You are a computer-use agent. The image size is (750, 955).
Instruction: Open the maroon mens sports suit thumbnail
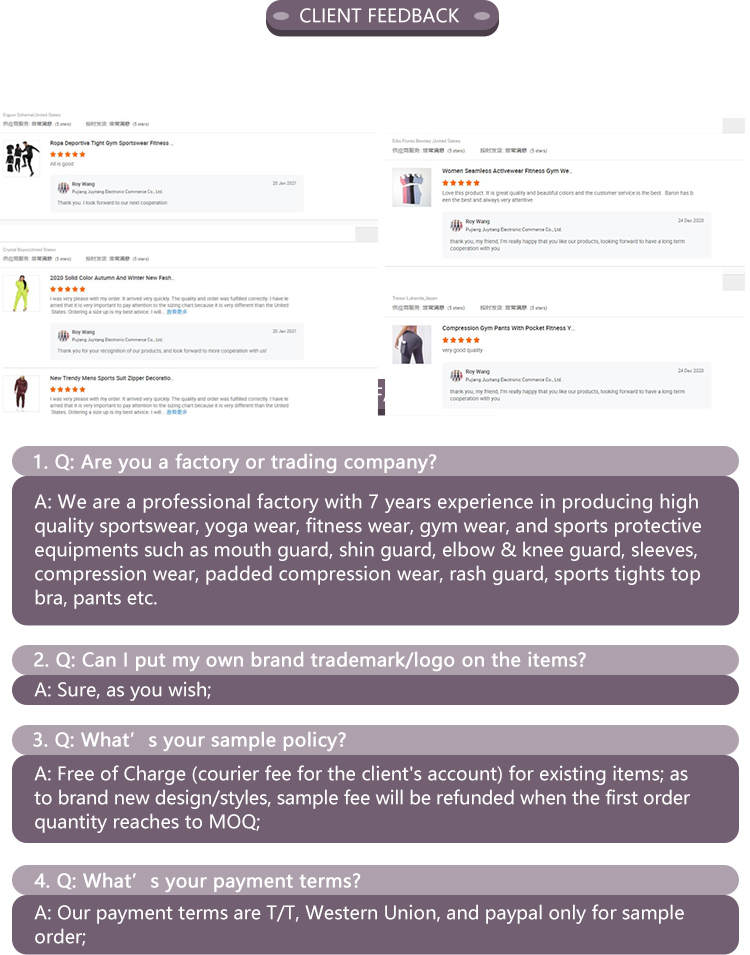coord(21,393)
